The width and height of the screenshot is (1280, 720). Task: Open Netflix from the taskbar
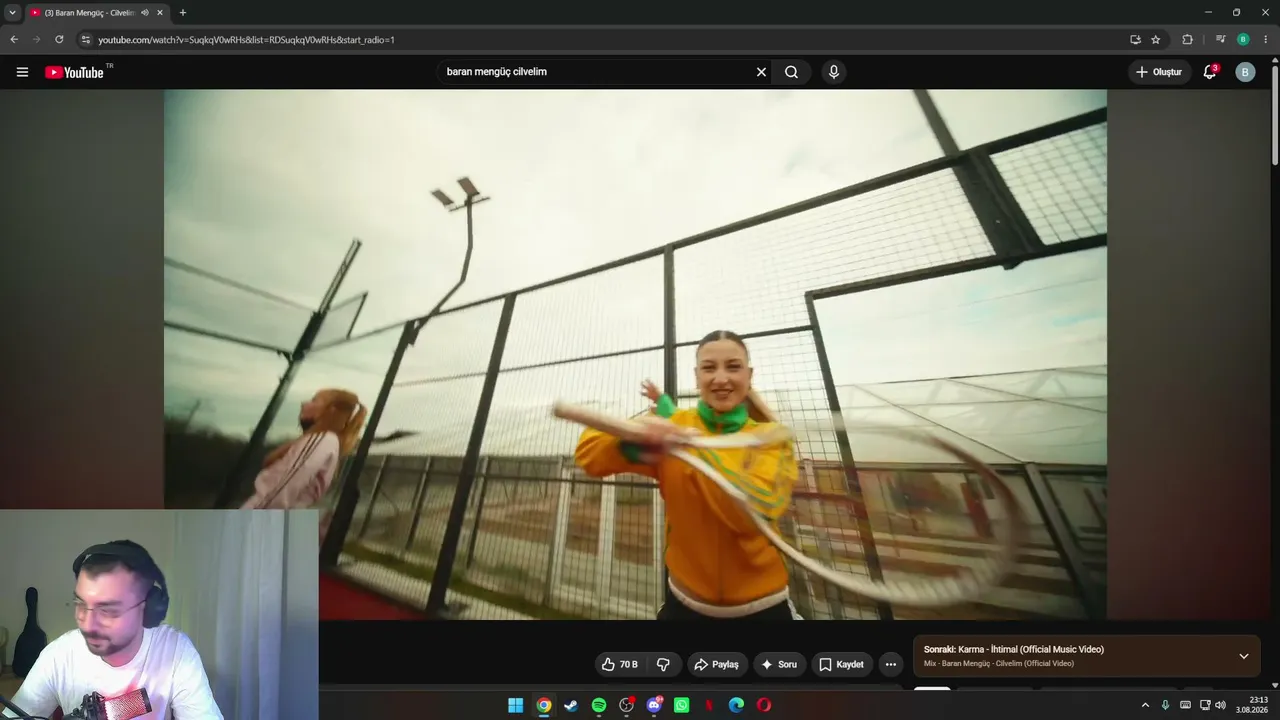point(710,705)
